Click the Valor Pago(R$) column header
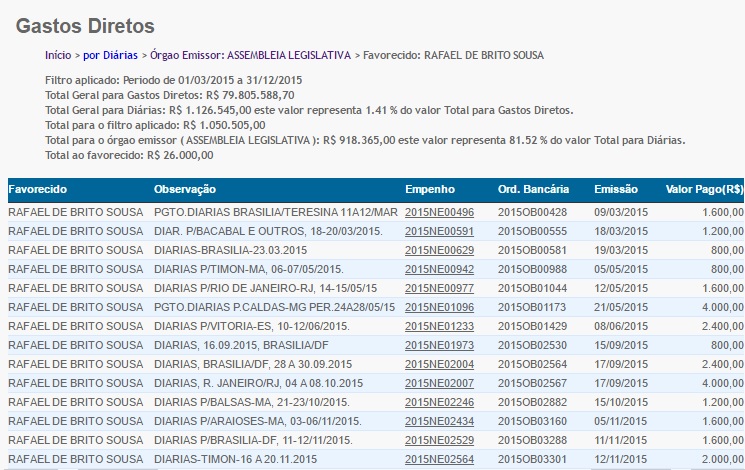This screenshot has height=470, width=745. [704, 189]
